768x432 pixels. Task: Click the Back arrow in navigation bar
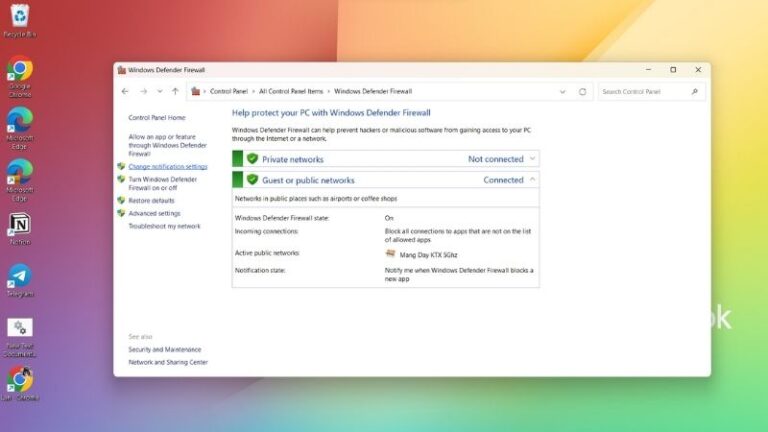[125, 91]
